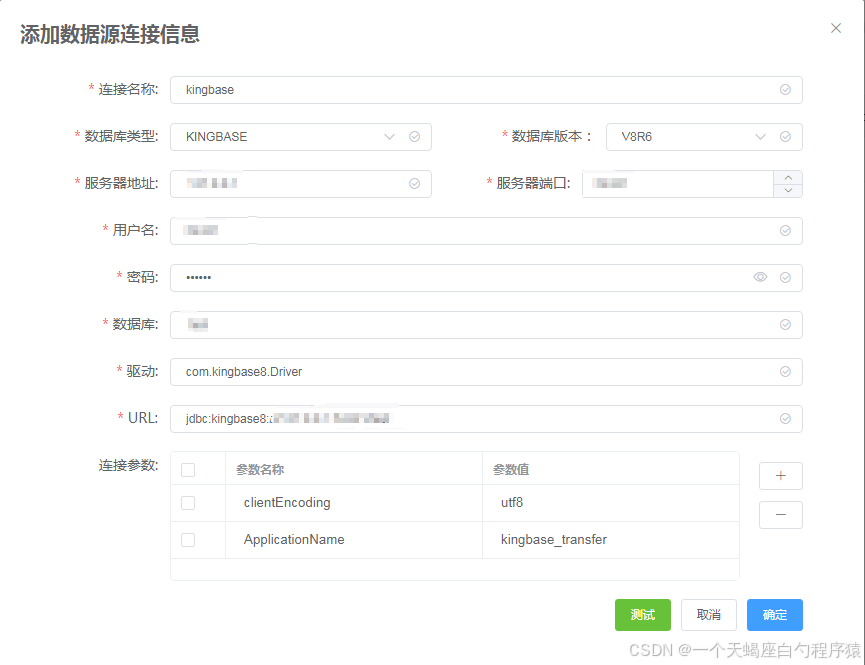Show the password with the eye icon
865x665 pixels.
click(760, 277)
